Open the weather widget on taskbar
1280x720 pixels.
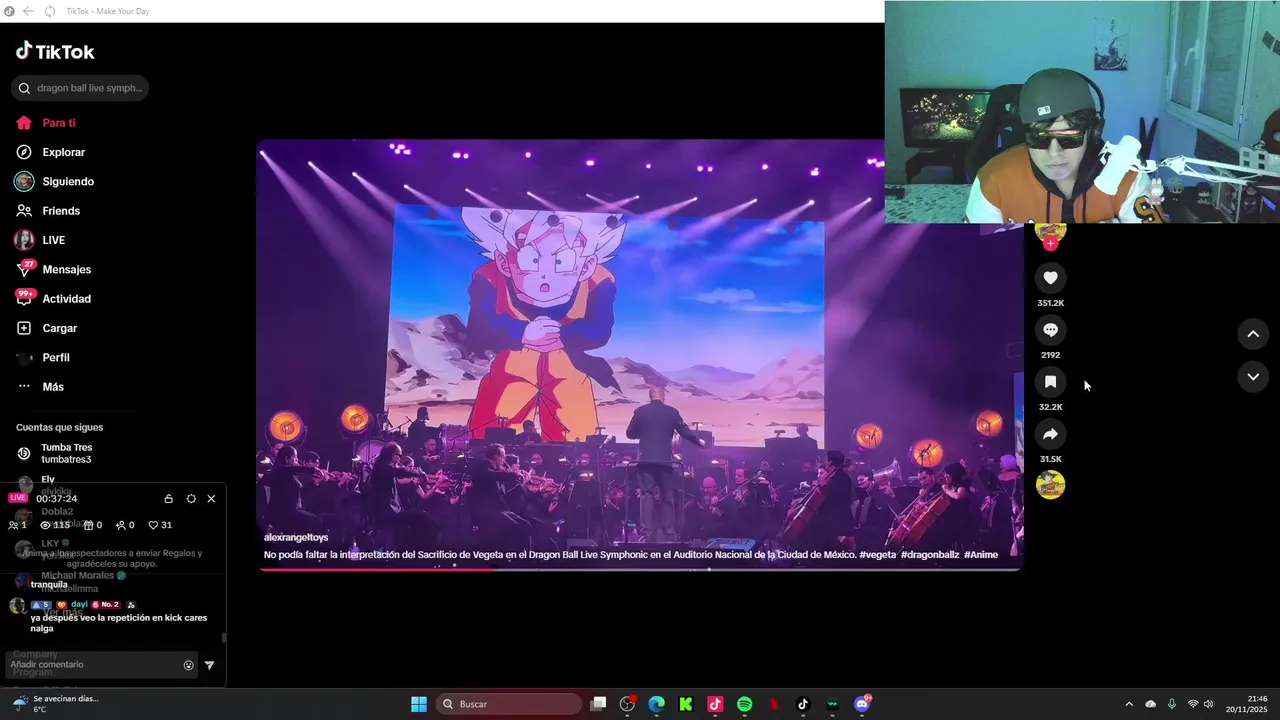coord(56,704)
